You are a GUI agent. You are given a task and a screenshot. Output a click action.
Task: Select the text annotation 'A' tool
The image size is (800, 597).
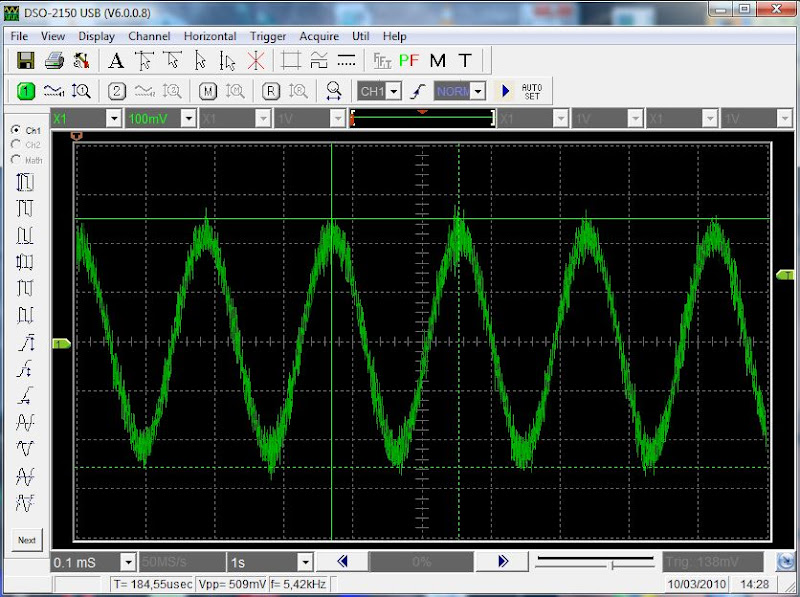pos(116,61)
